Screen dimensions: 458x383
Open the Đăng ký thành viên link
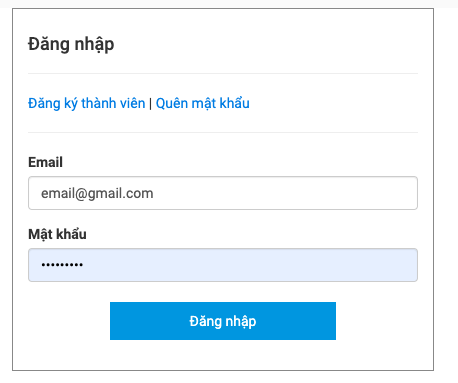point(87,103)
